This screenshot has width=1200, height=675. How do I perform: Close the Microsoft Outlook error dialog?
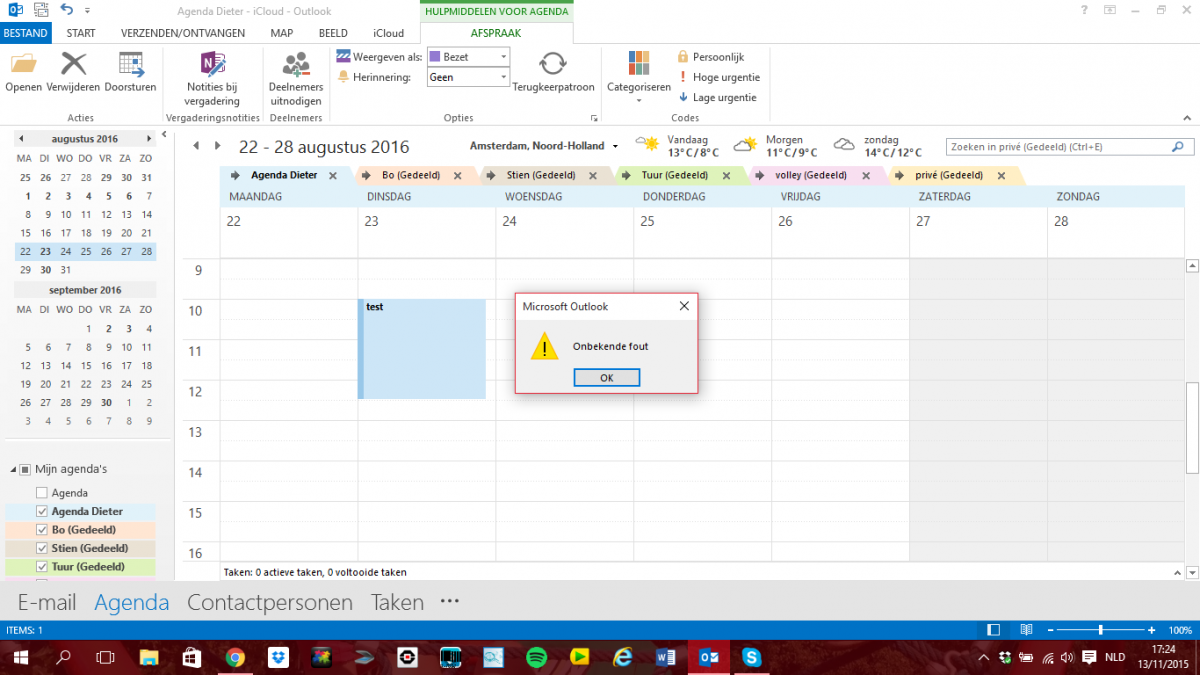684,306
